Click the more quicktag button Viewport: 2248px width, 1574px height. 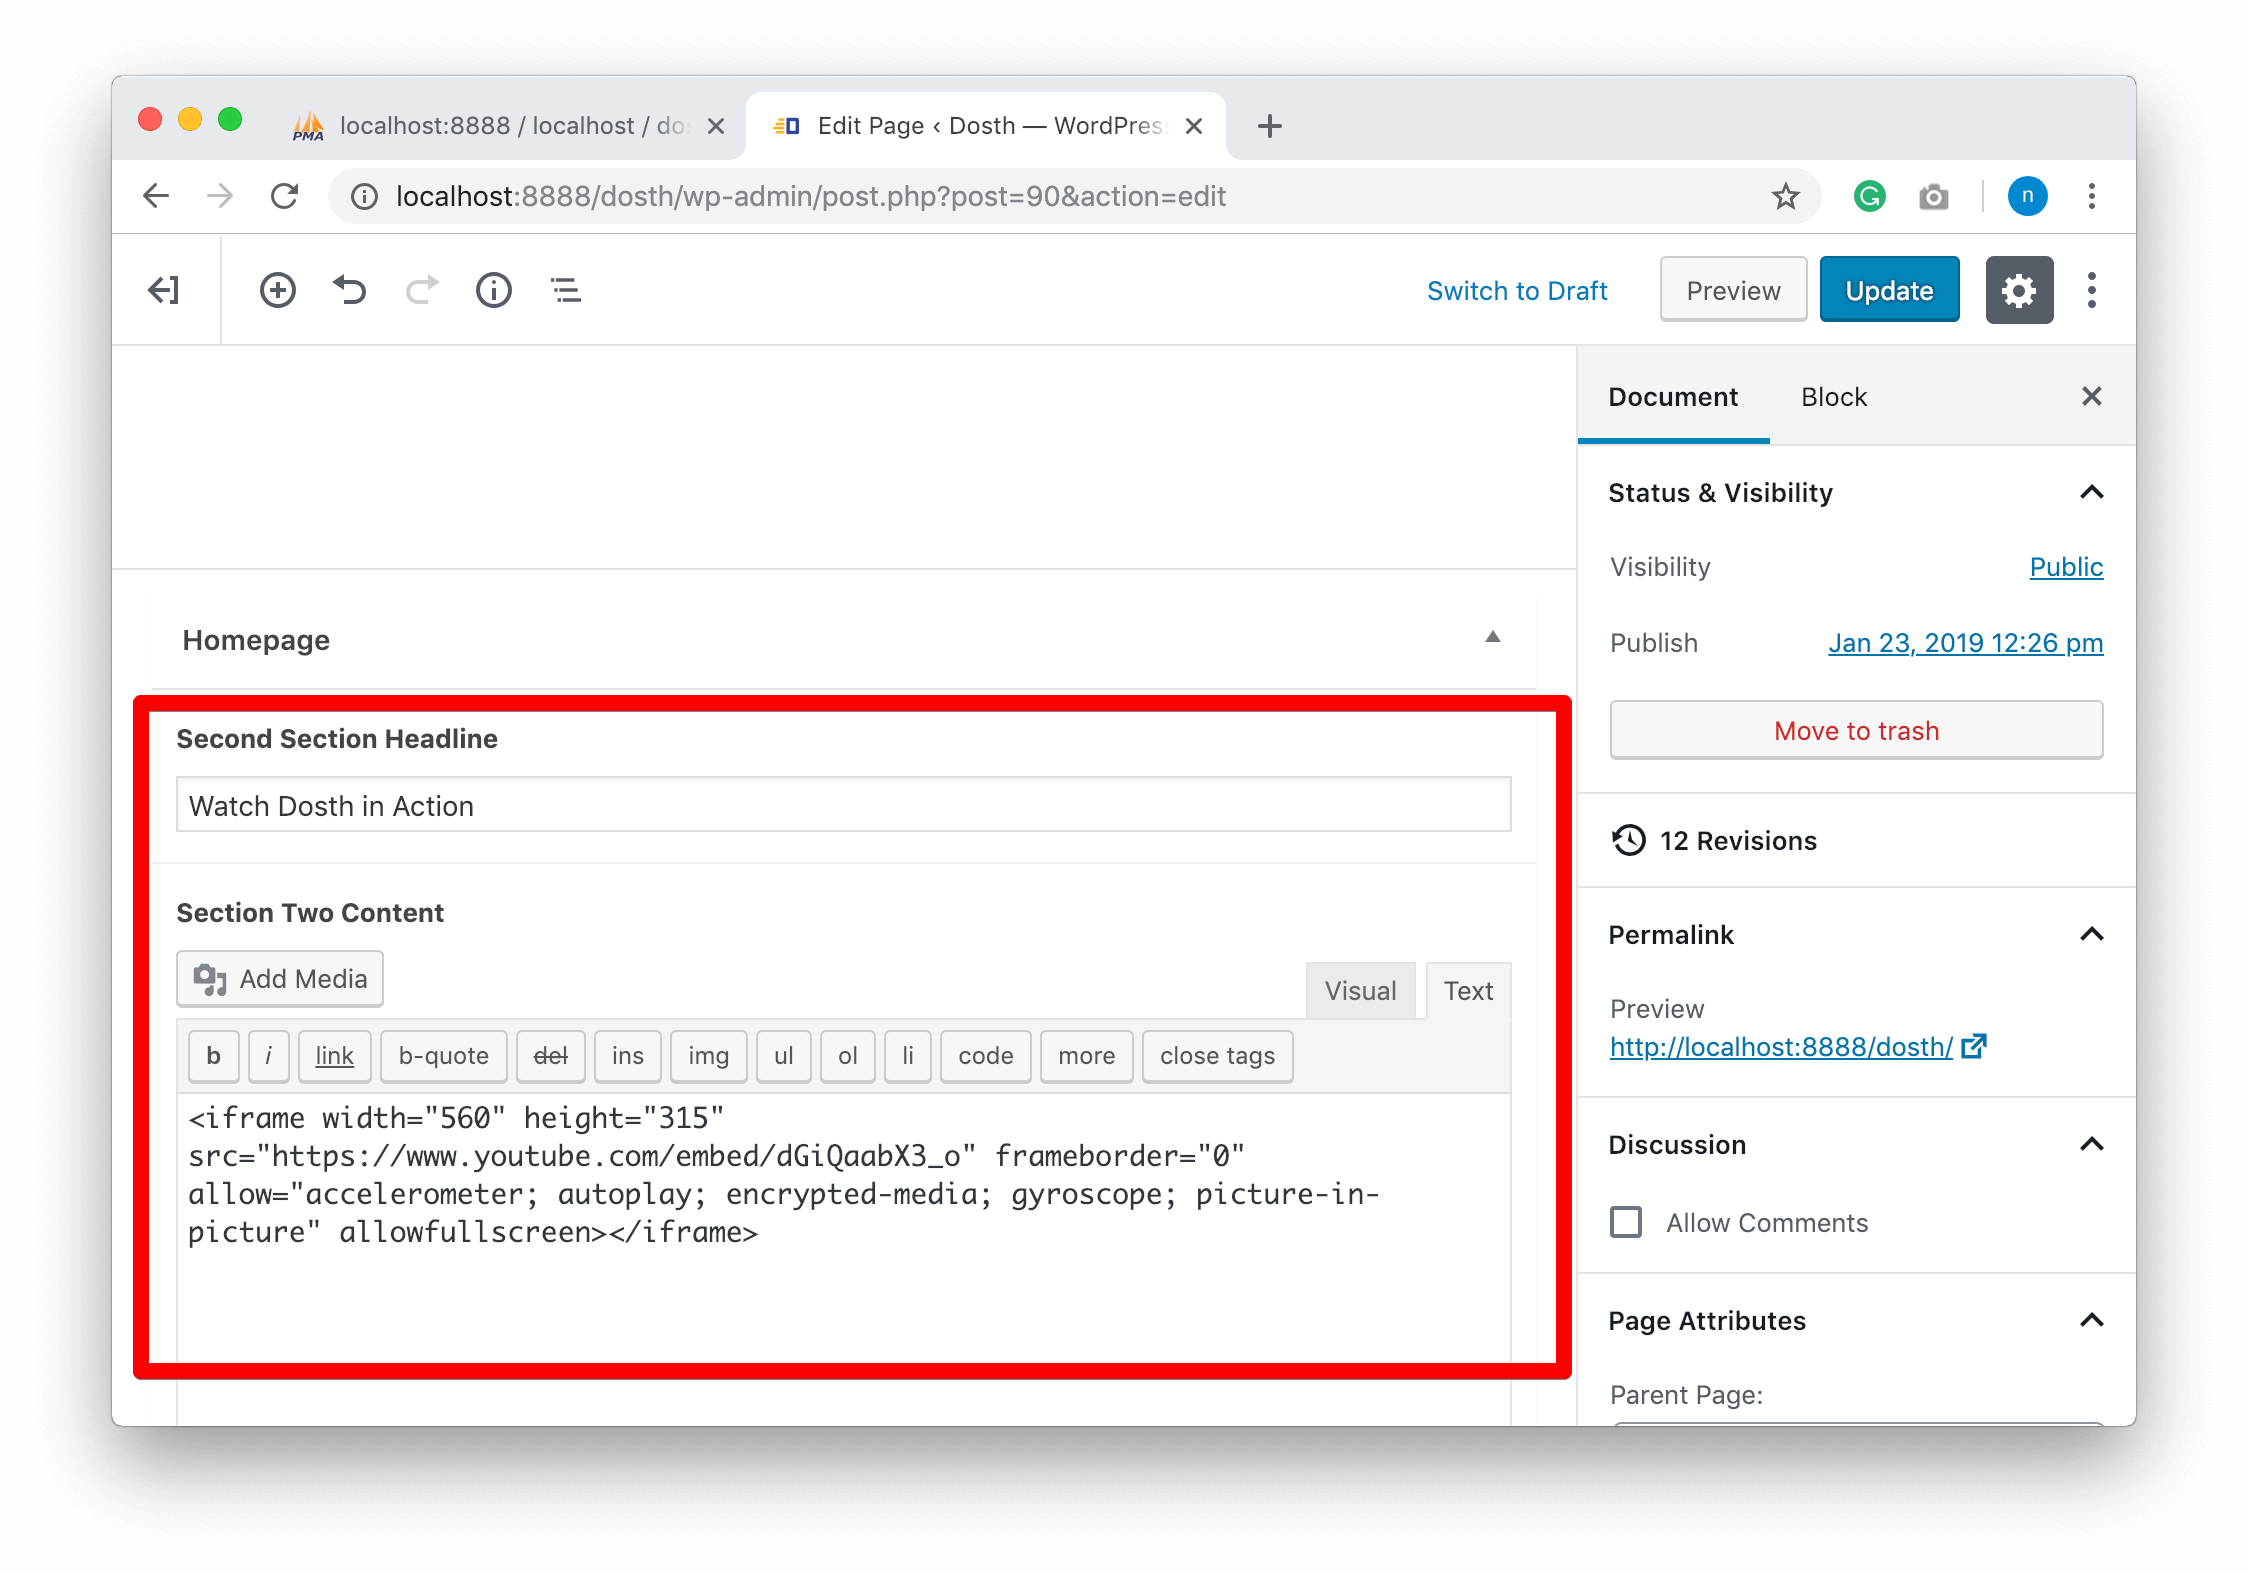tap(1086, 1056)
